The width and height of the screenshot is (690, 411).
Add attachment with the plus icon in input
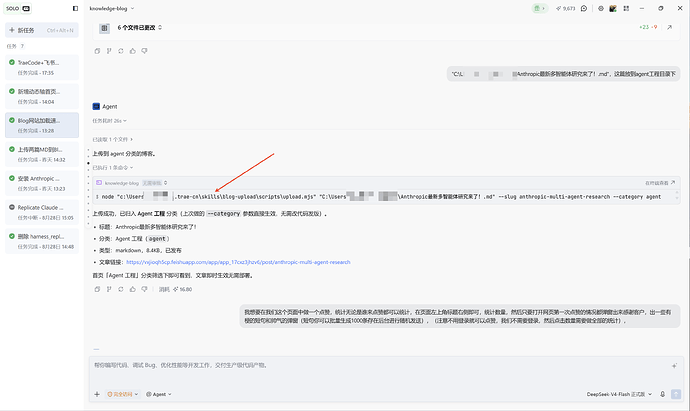pyautogui.click(x=97, y=394)
